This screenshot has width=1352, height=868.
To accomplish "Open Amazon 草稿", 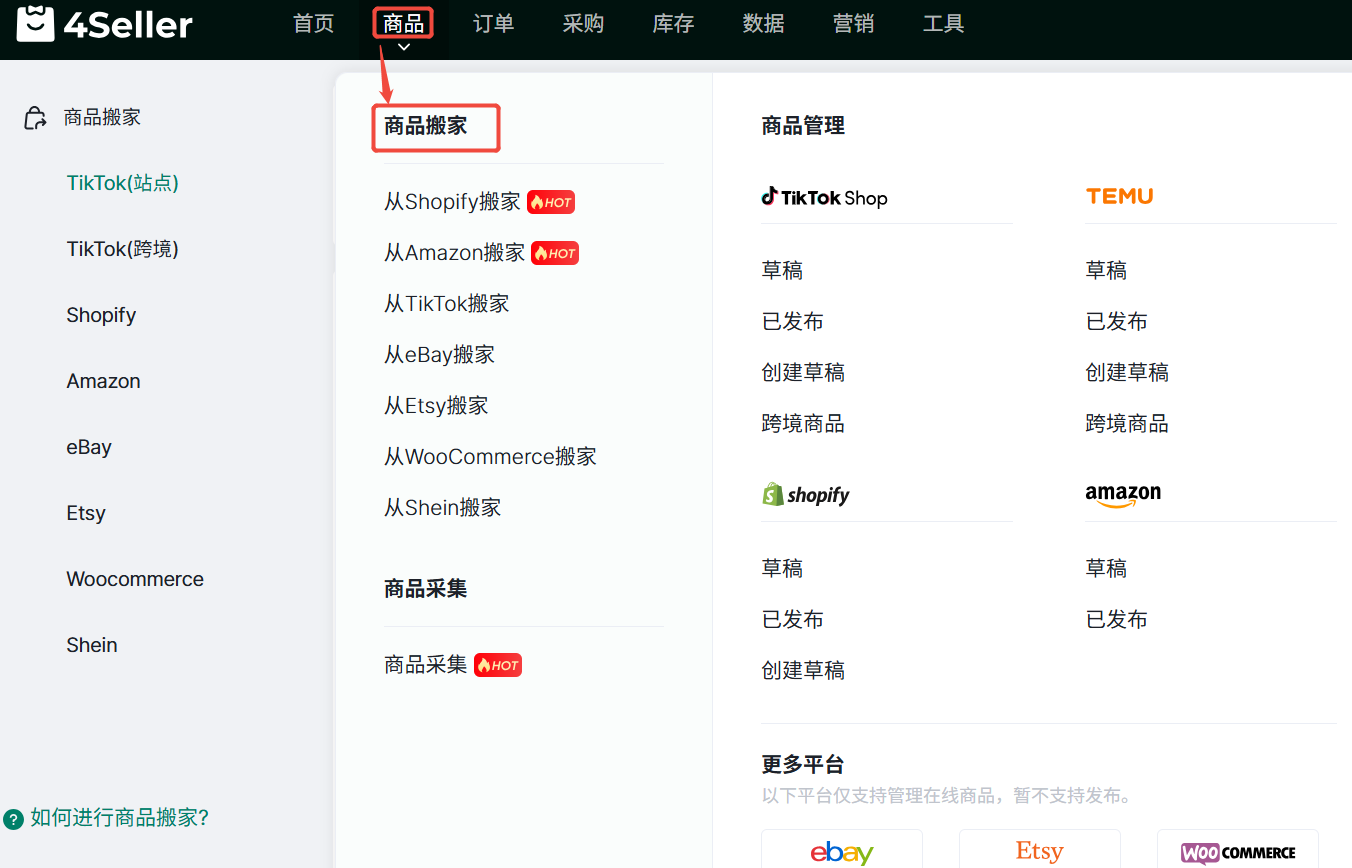I will pyautogui.click(x=1106, y=569).
